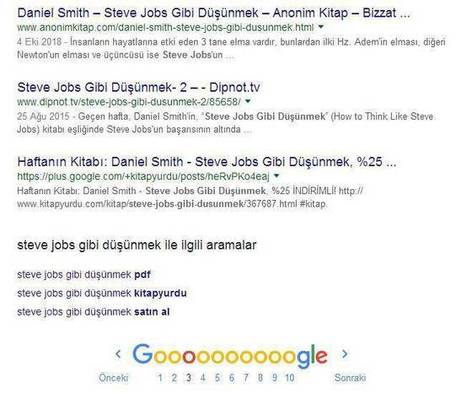Click the next page chevron arrow

(345, 354)
